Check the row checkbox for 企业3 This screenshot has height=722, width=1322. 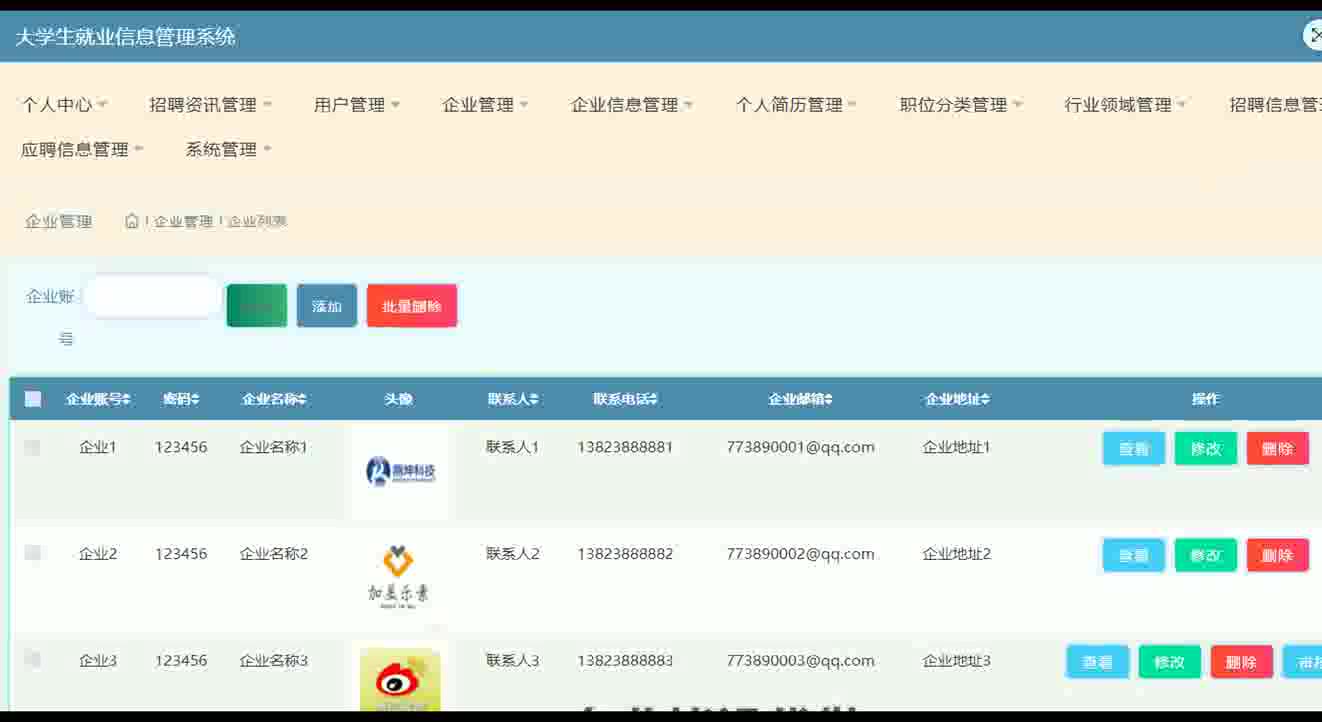(x=32, y=659)
